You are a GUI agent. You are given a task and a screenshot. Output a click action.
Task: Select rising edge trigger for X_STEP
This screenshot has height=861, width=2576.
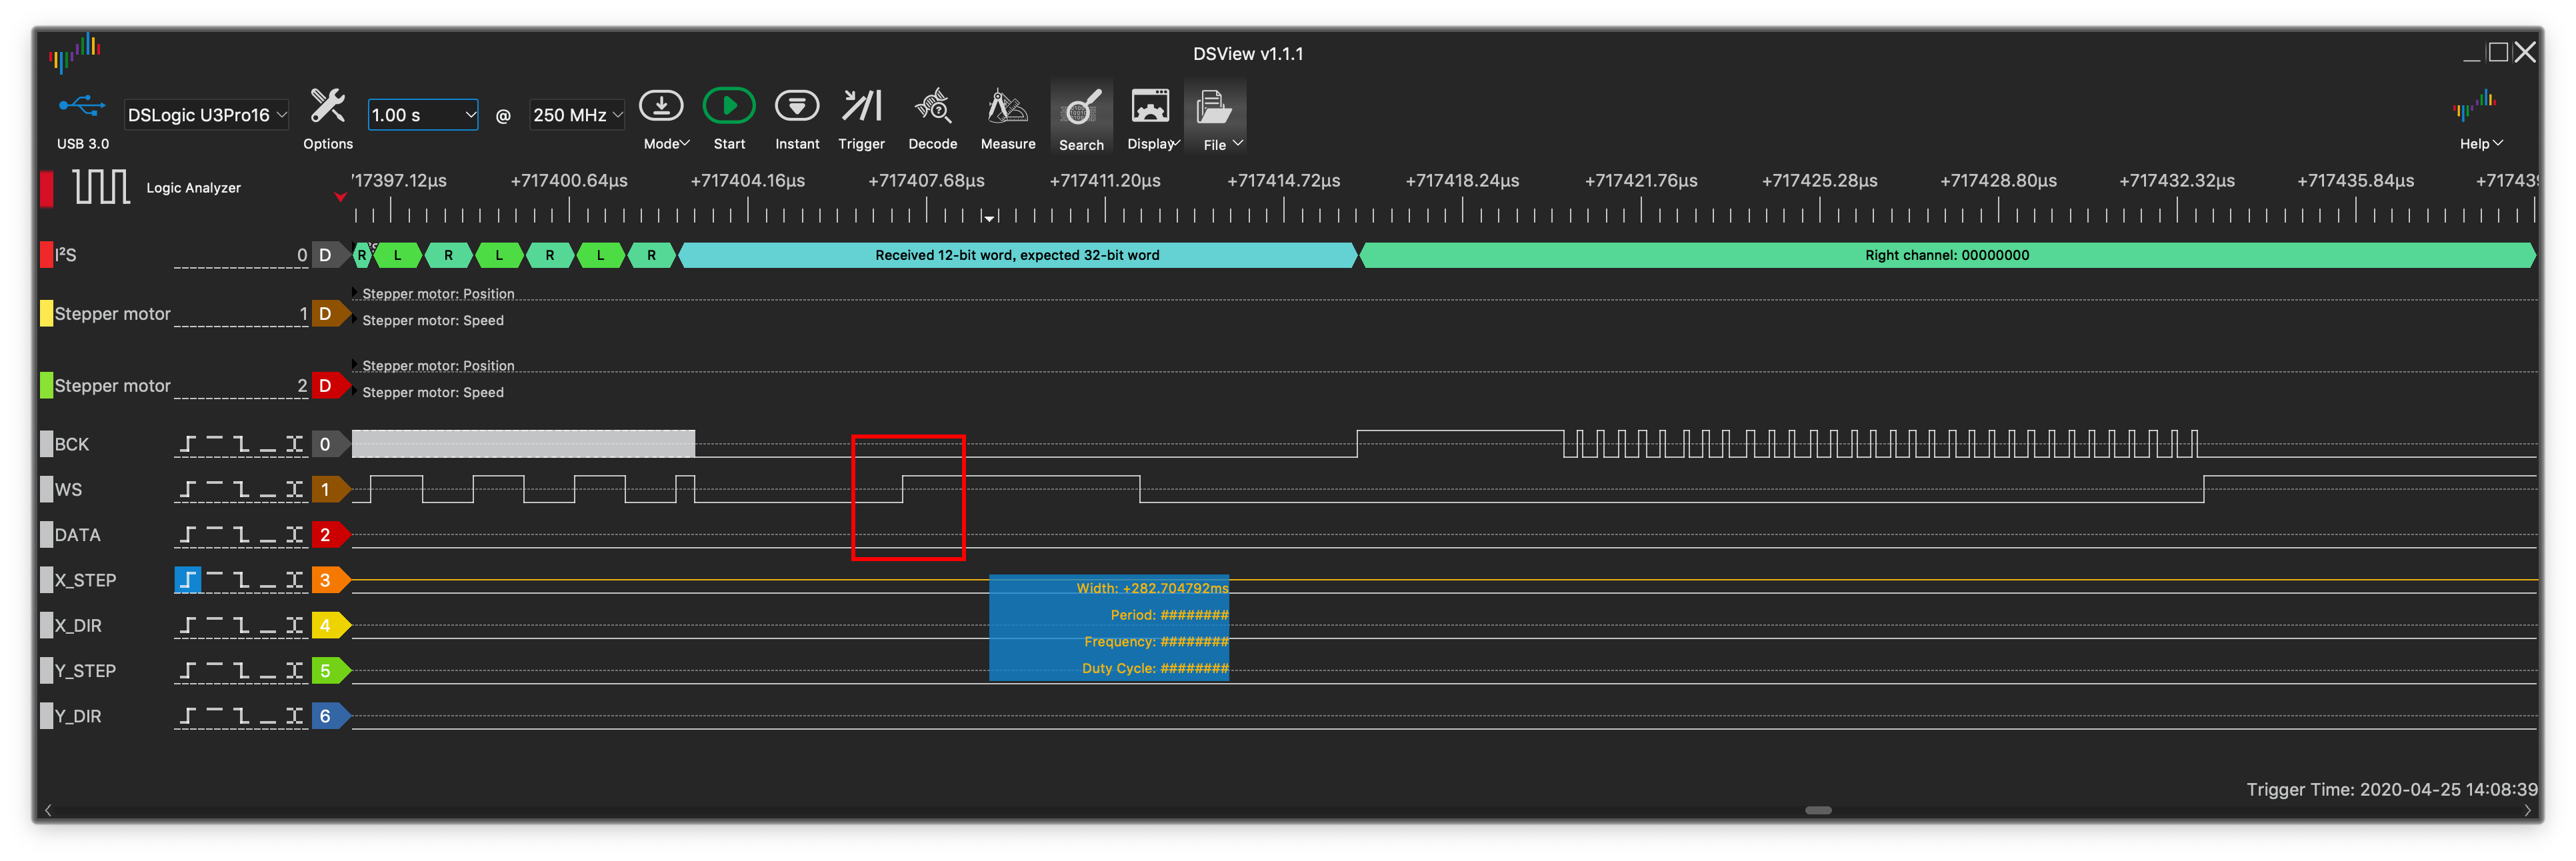click(187, 580)
